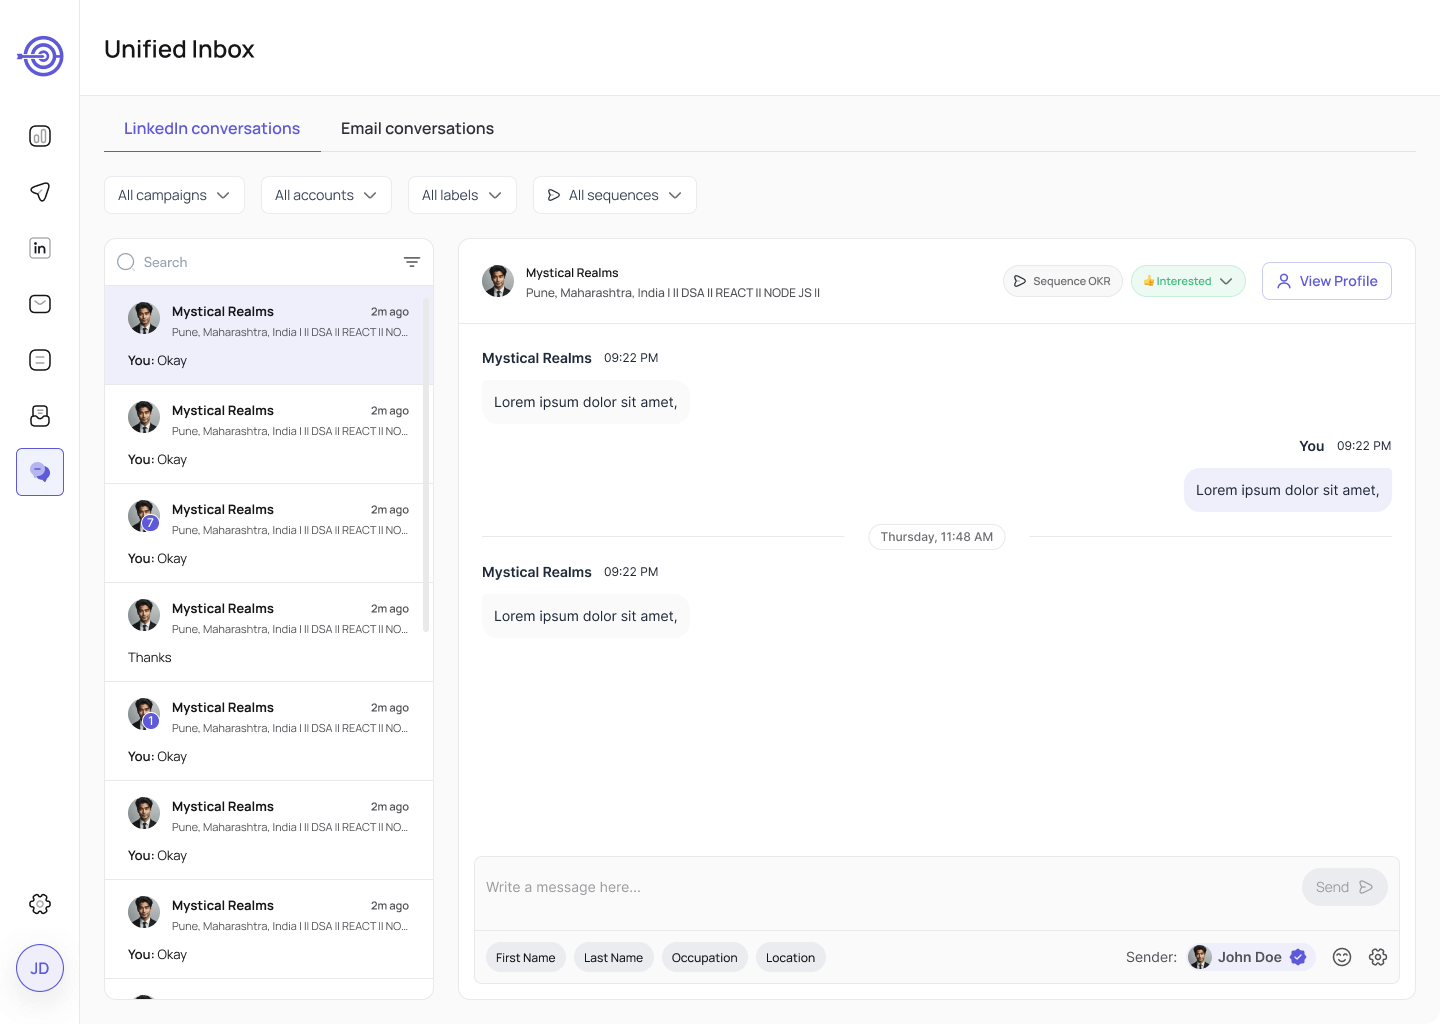Click the JD user avatar

(x=40, y=968)
